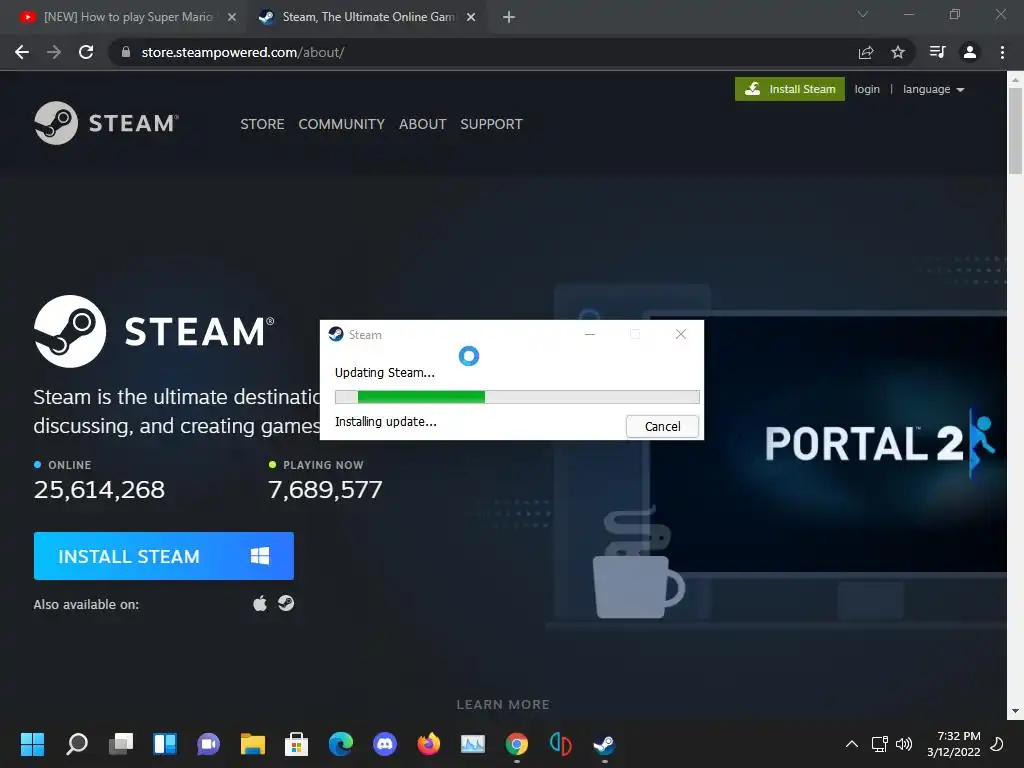Open the Chrome tab search chevron
The width and height of the screenshot is (1024, 768).
coord(863,14)
